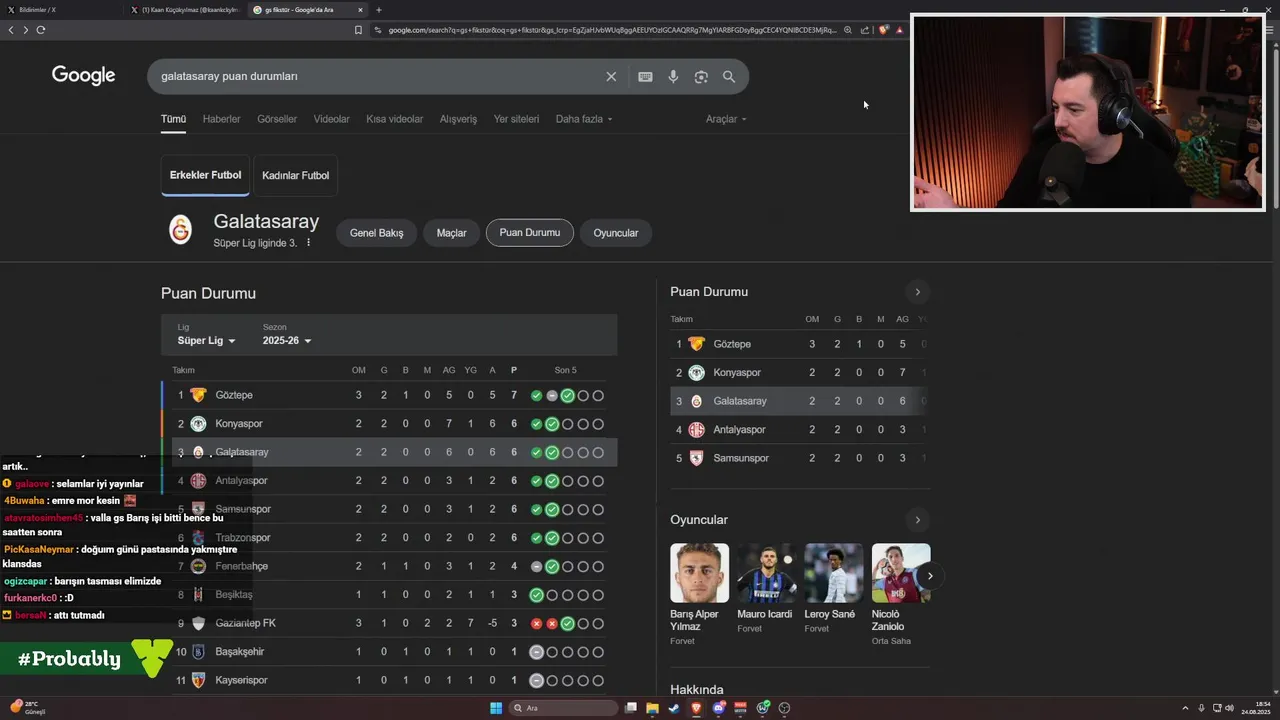This screenshot has width=1280, height=720.
Task: Click Başakşehir in the standings
Action: (241, 652)
